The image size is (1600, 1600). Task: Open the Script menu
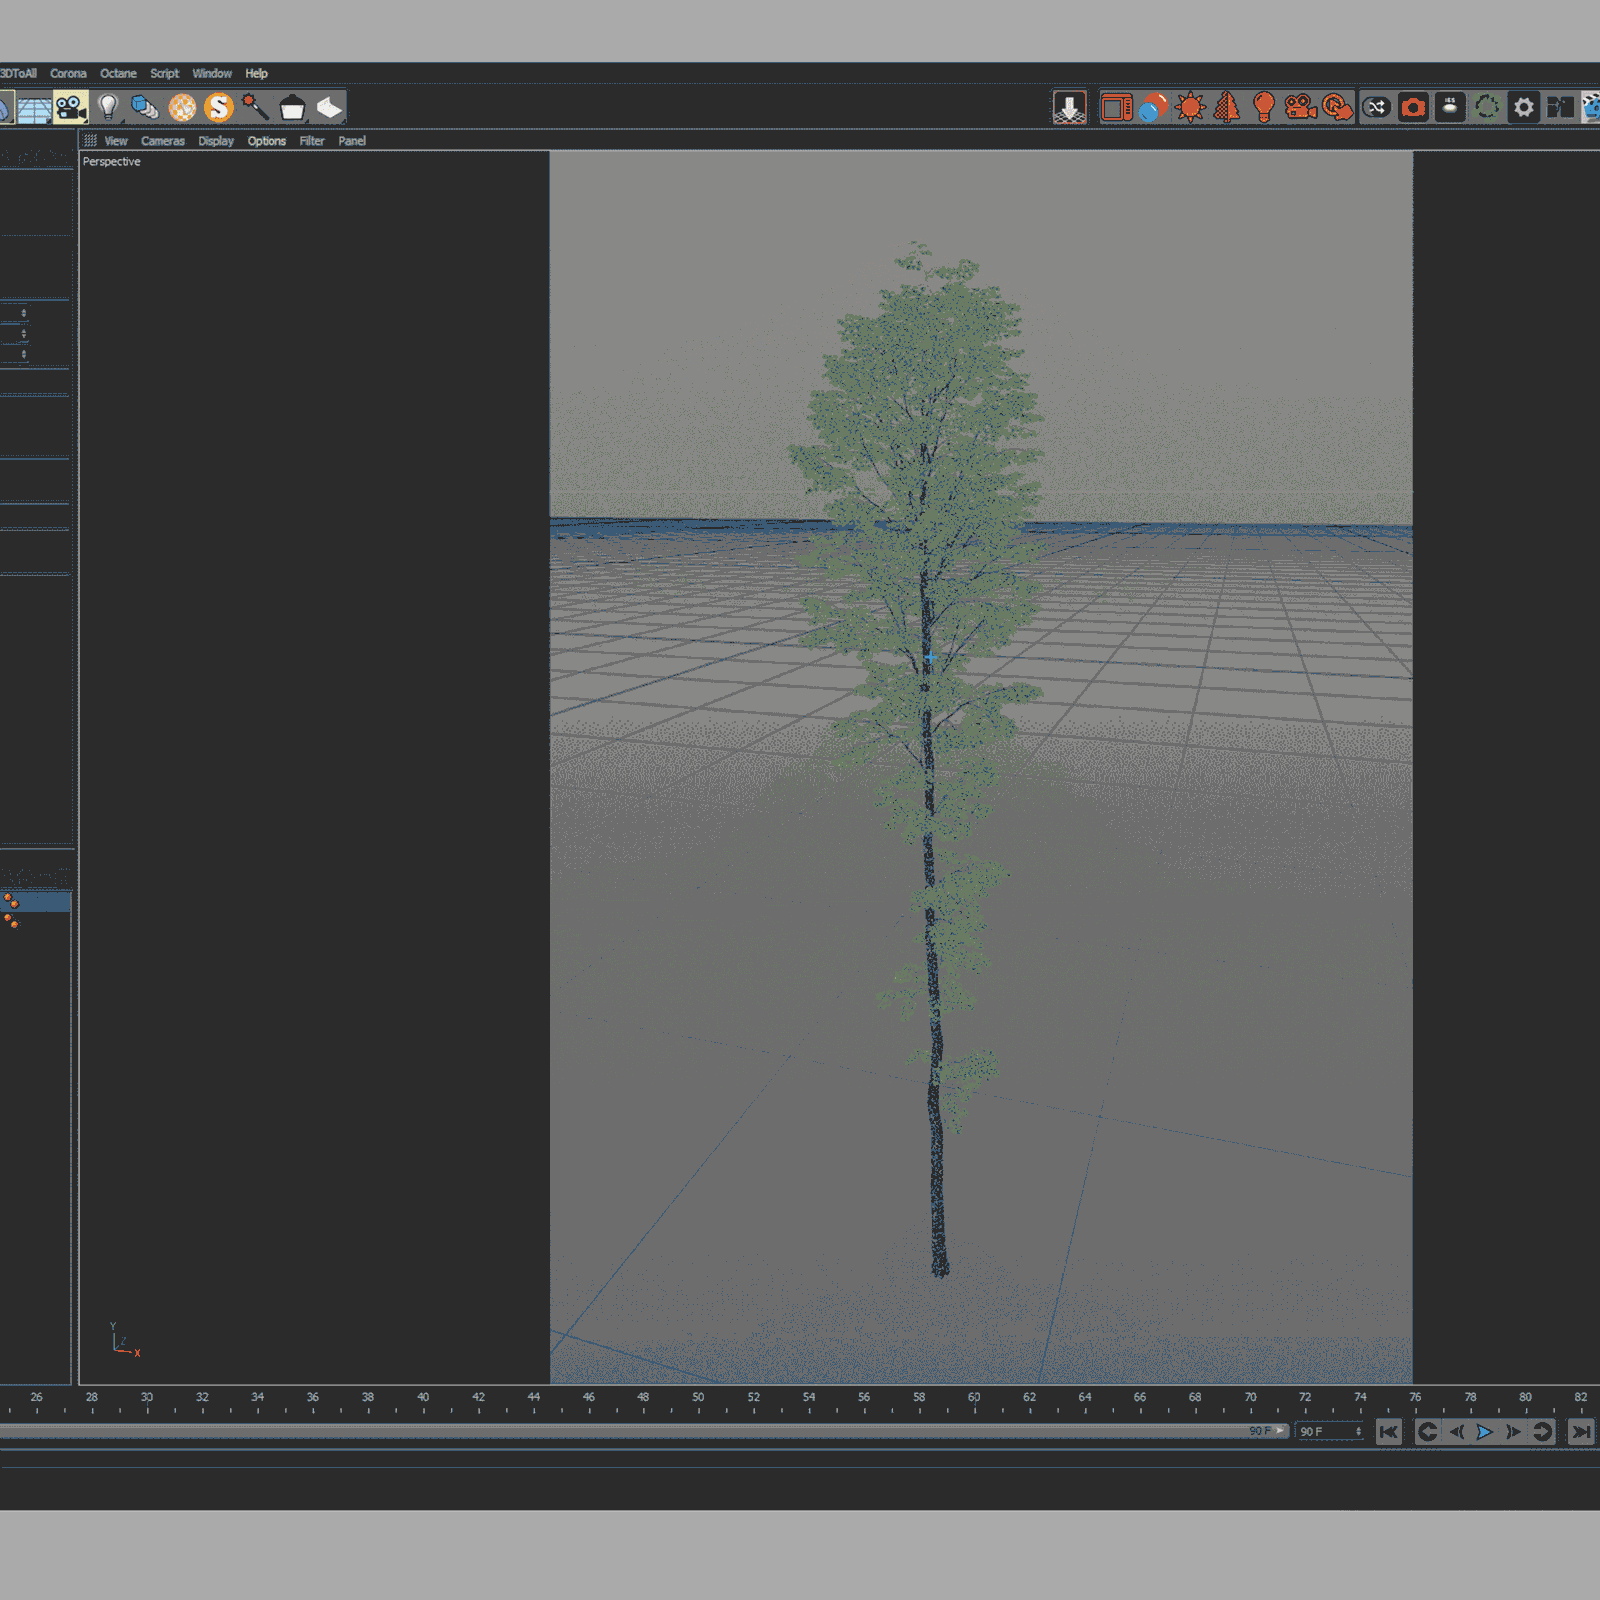pyautogui.click(x=164, y=73)
